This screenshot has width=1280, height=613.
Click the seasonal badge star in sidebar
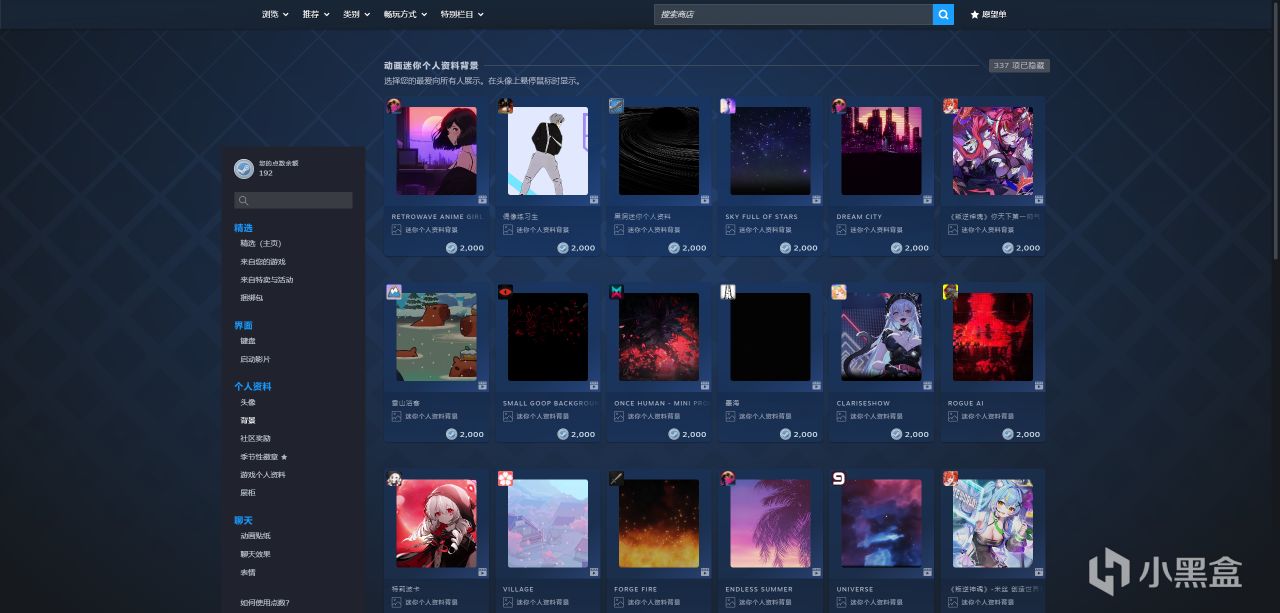(x=283, y=457)
